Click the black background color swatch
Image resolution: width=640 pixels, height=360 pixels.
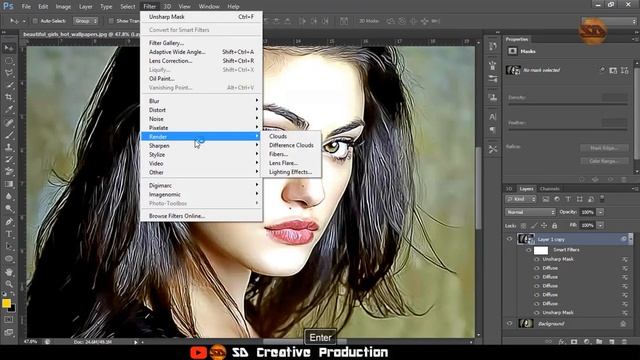click(13, 309)
